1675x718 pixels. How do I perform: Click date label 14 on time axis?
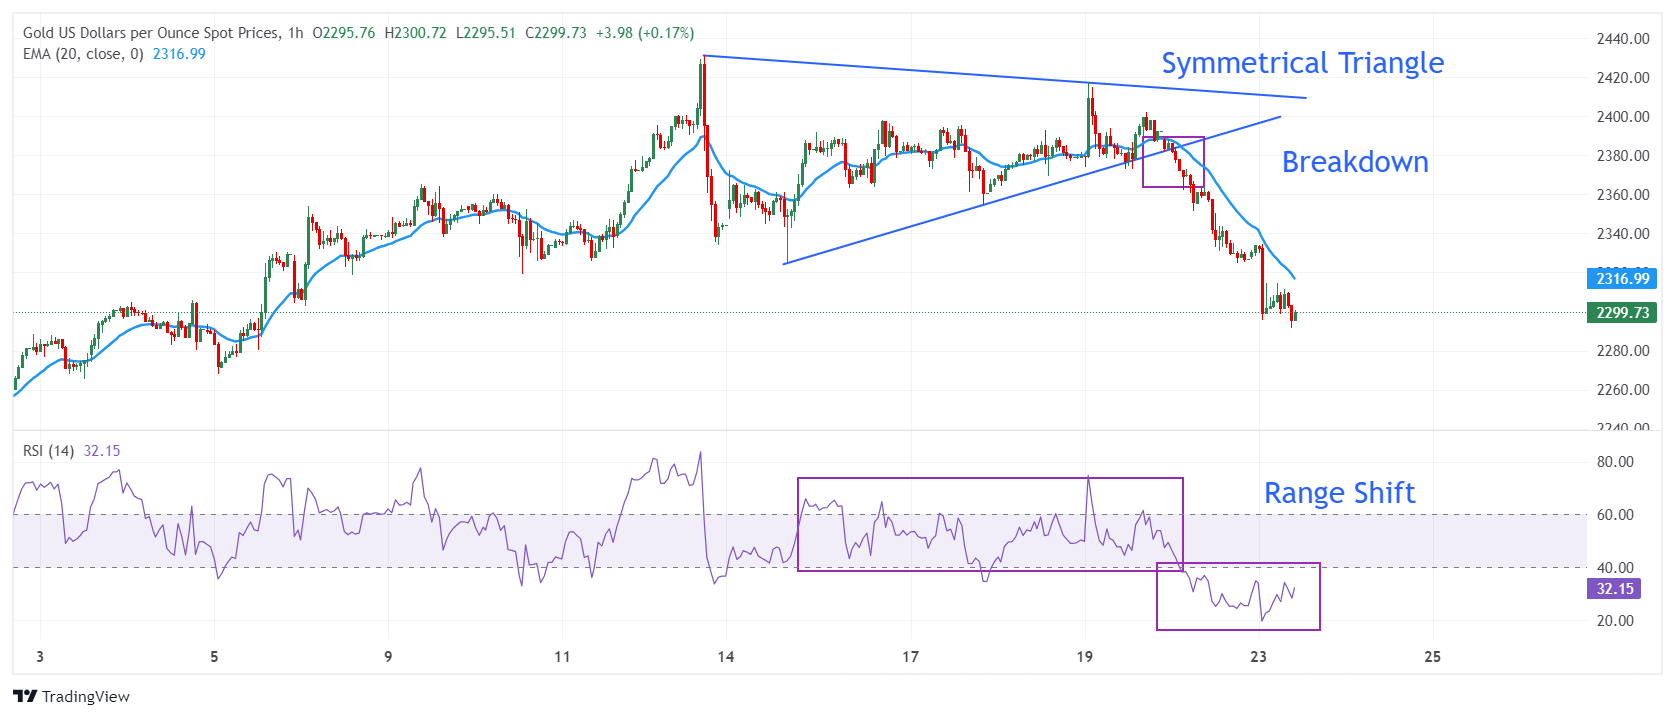pos(726,657)
